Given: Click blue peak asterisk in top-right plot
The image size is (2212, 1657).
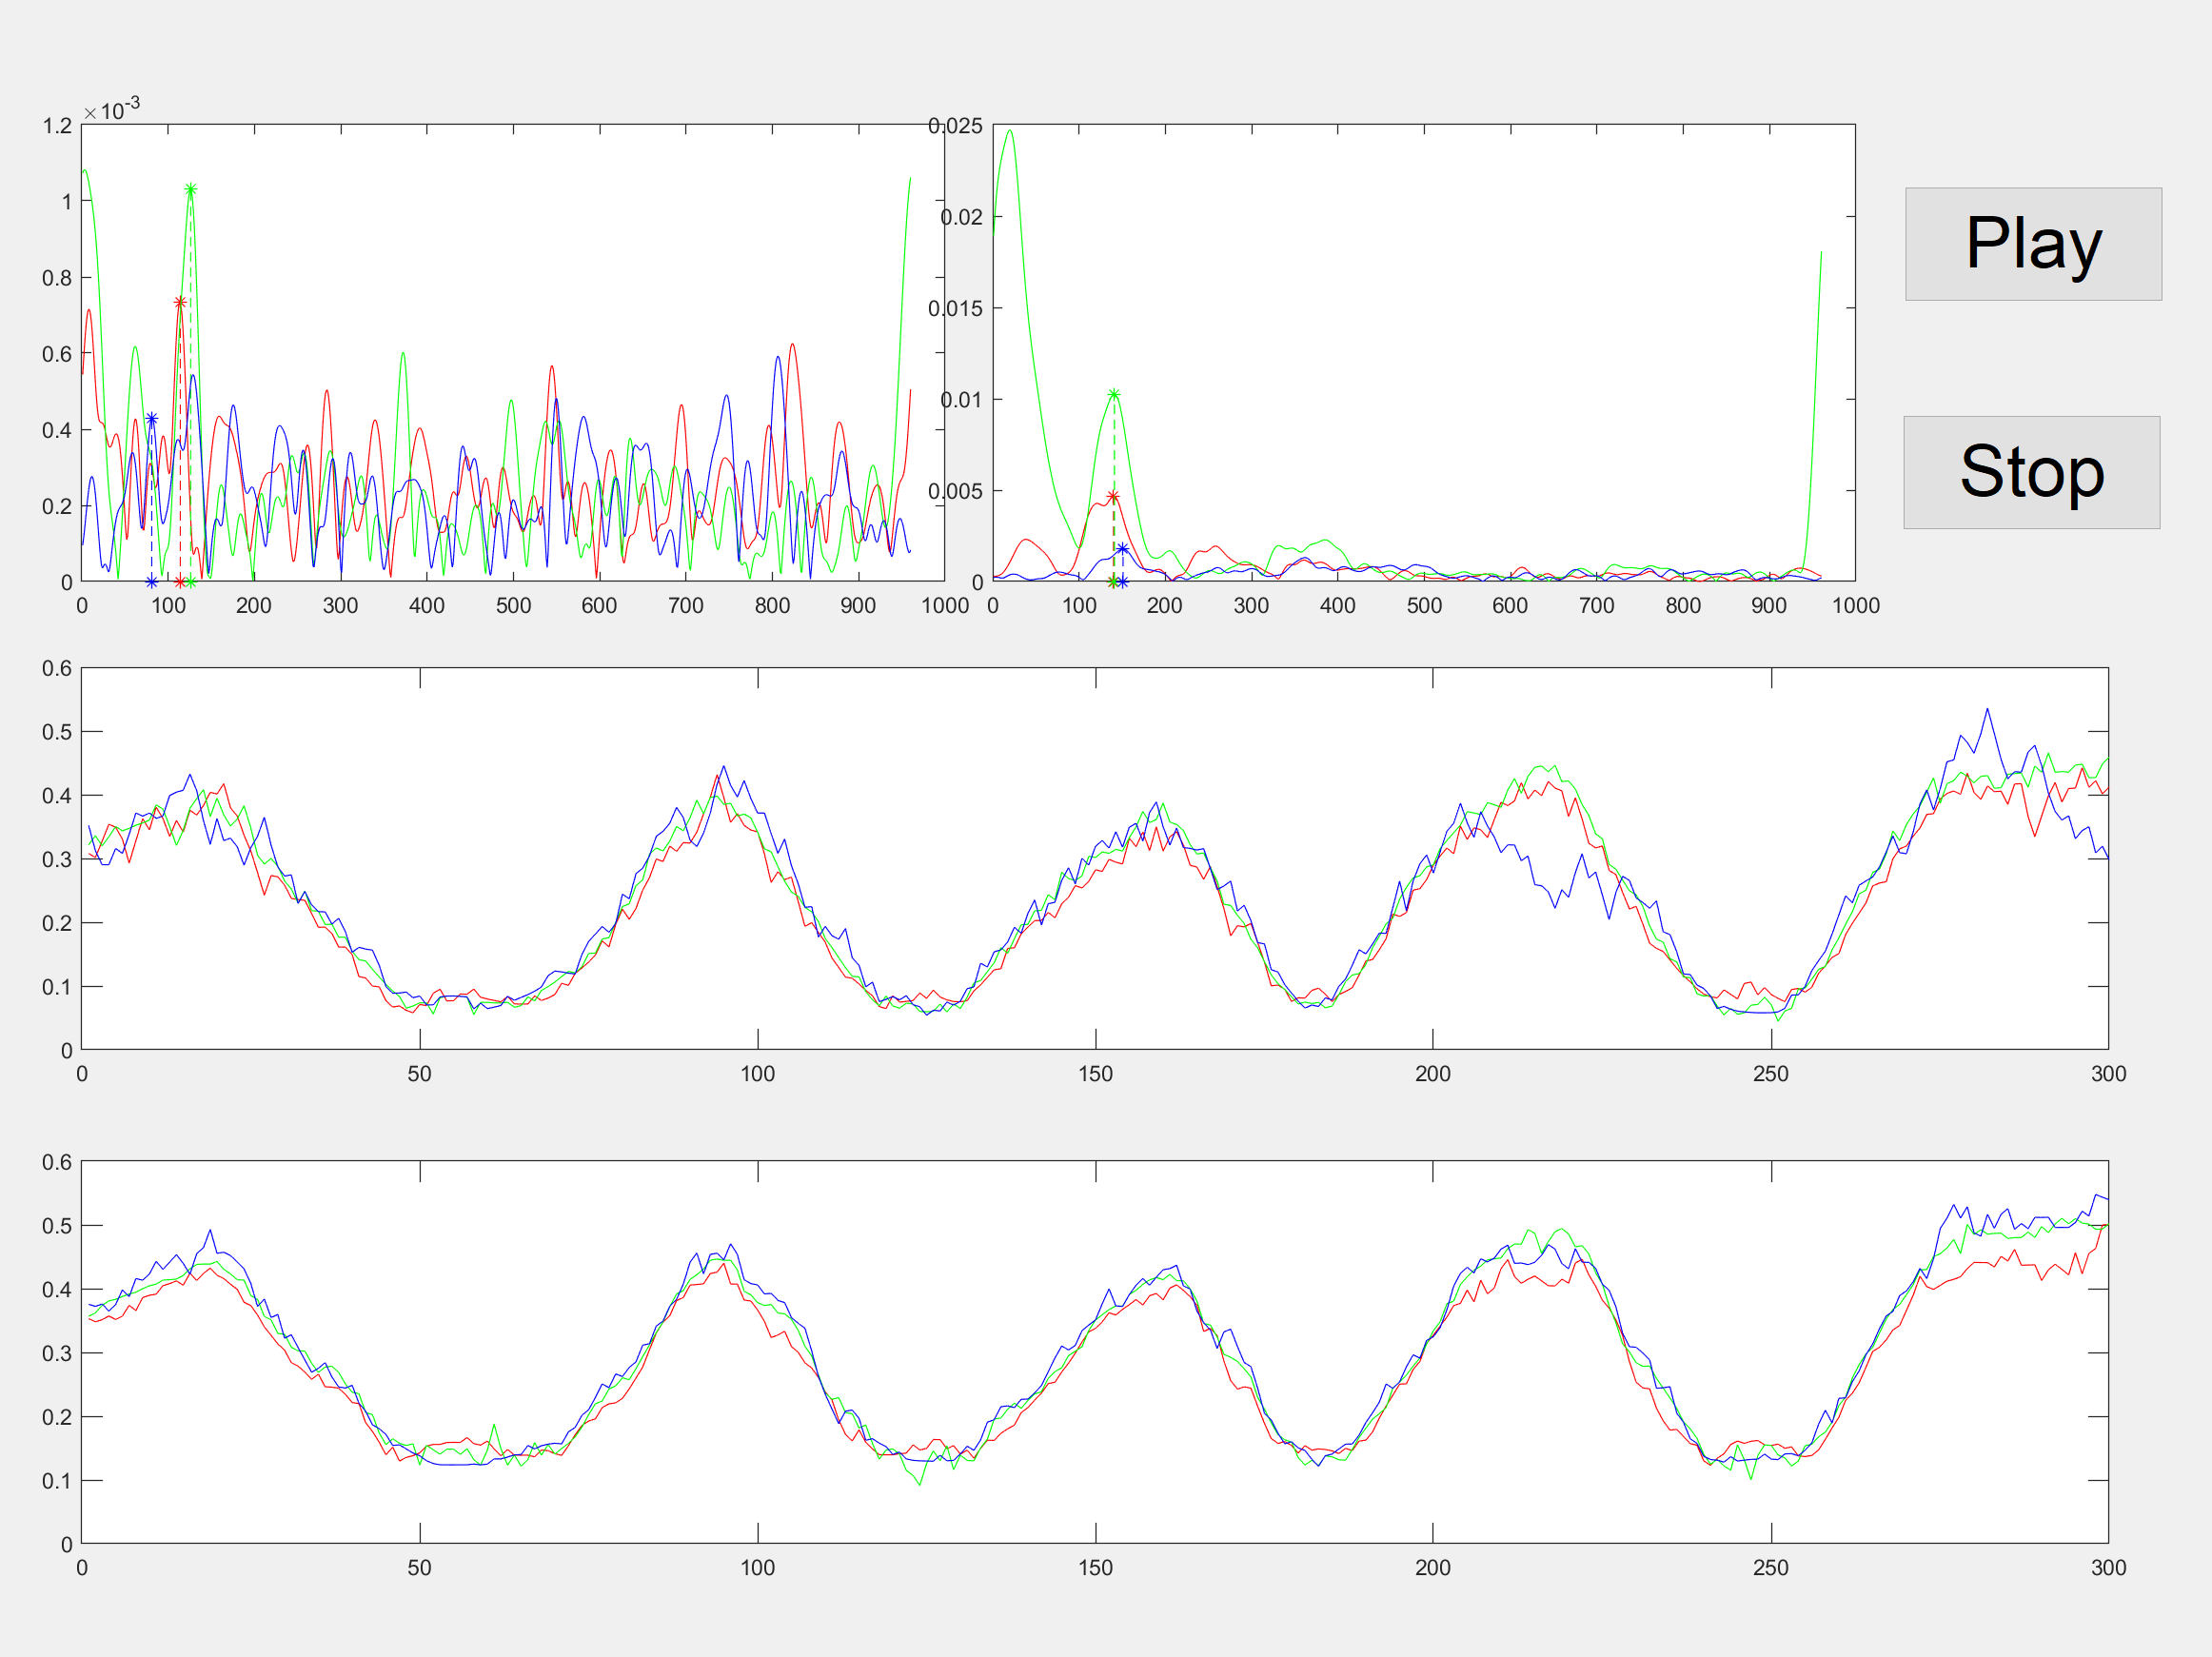Looking at the screenshot, I should point(1123,549).
